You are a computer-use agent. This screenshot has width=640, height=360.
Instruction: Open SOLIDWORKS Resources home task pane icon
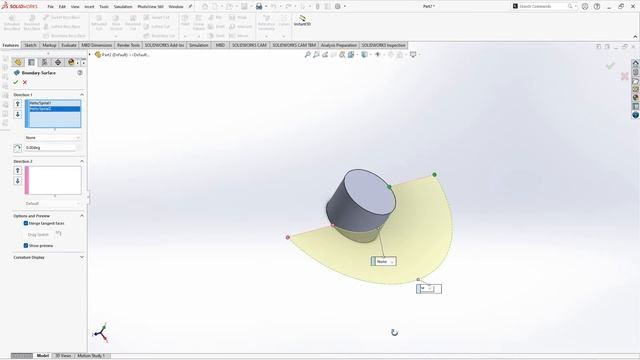coord(636,63)
